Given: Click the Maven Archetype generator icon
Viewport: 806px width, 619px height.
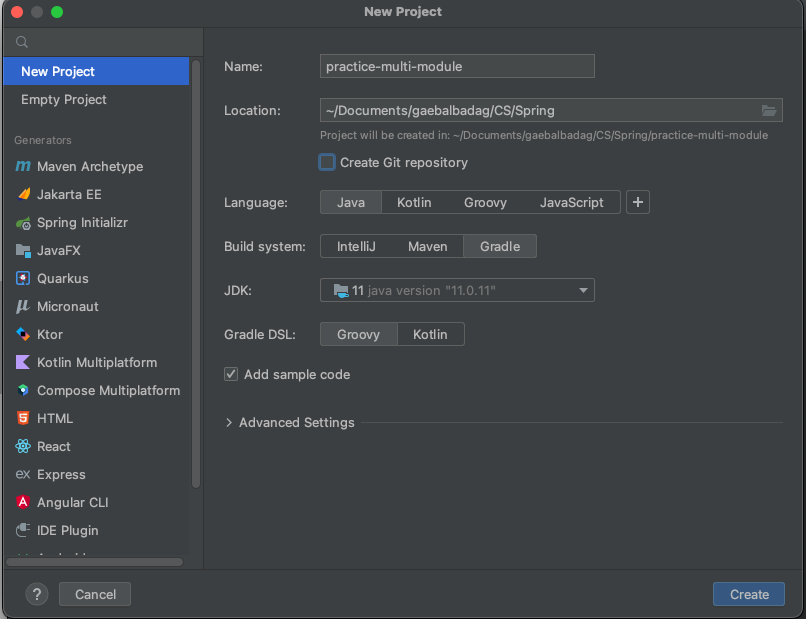Looking at the screenshot, I should (x=23, y=167).
